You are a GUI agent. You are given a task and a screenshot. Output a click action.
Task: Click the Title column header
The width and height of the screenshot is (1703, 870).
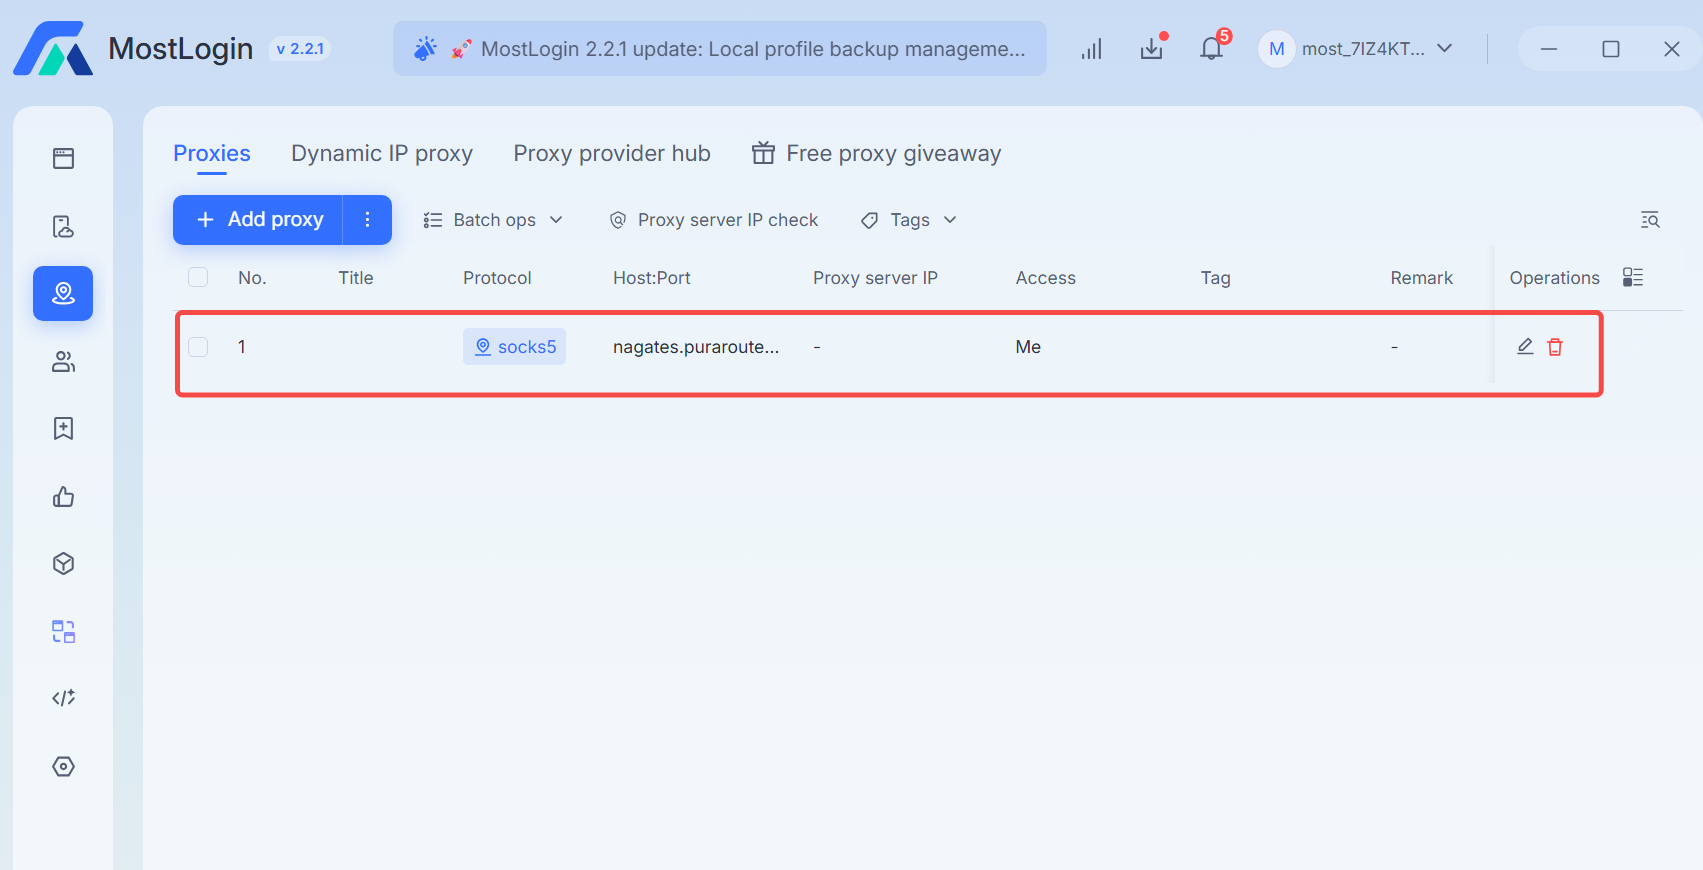pos(356,278)
